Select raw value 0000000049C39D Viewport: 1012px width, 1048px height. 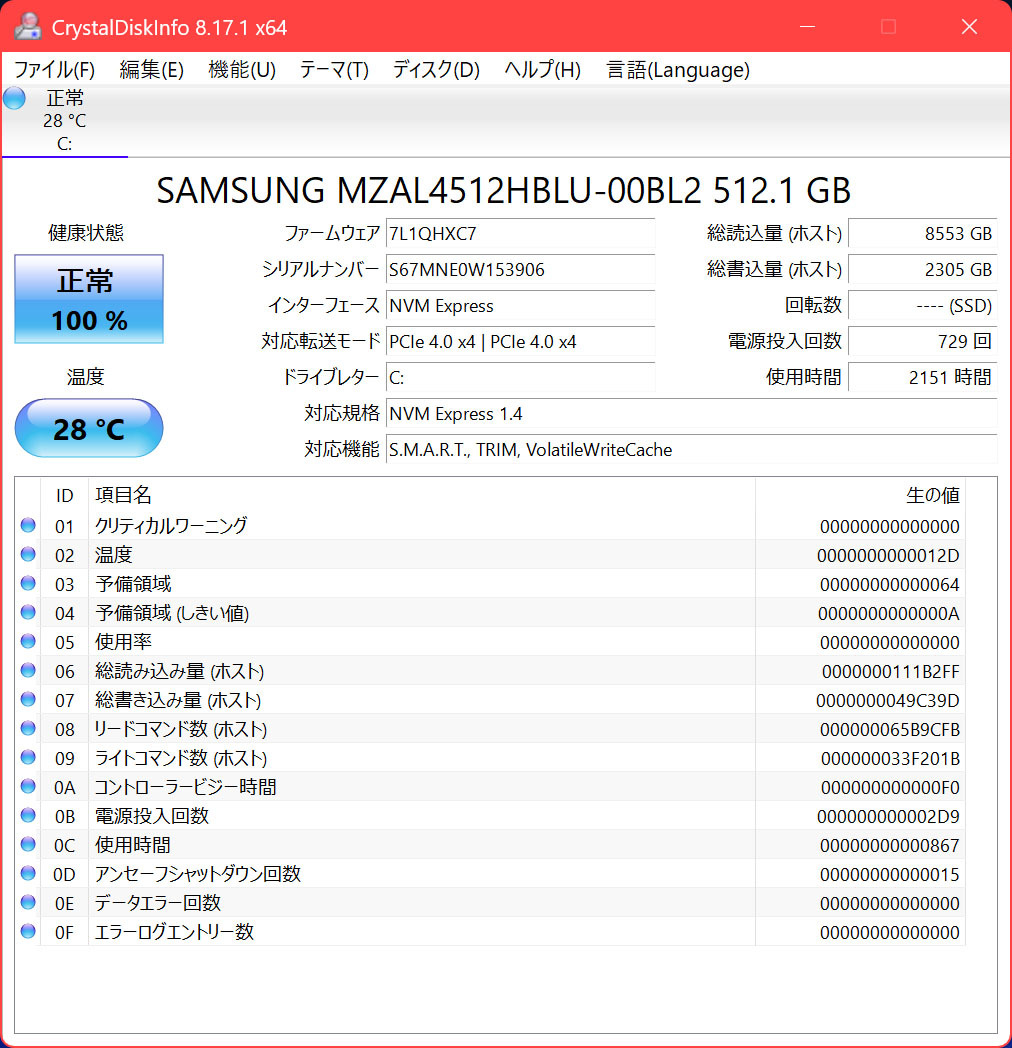click(x=888, y=700)
